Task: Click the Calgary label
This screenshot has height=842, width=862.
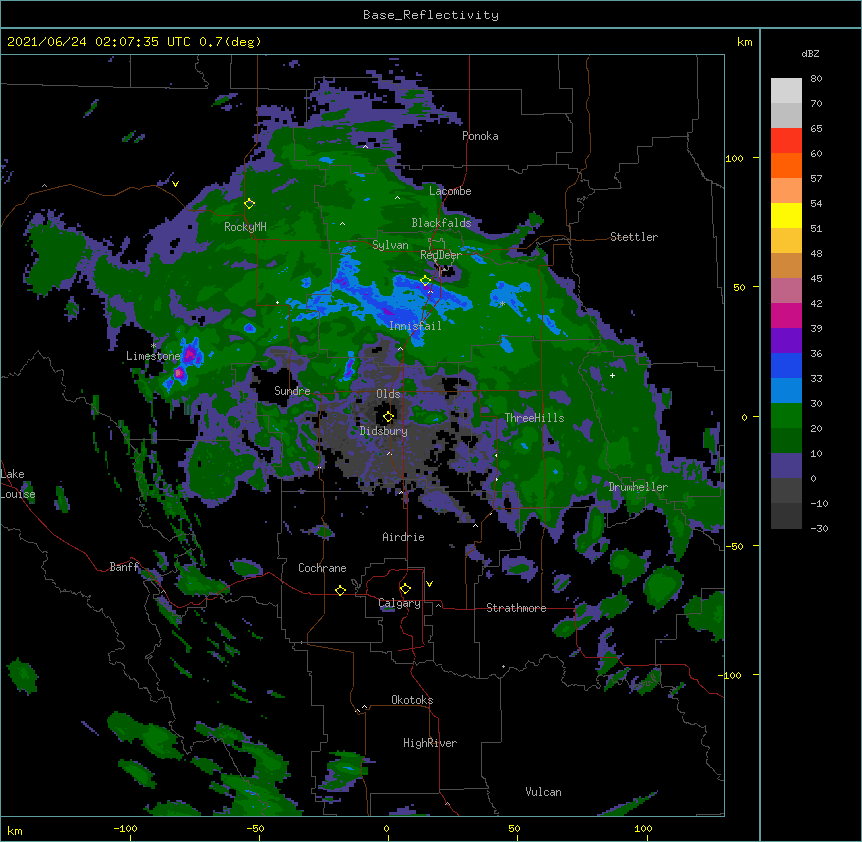Action: click(x=400, y=603)
